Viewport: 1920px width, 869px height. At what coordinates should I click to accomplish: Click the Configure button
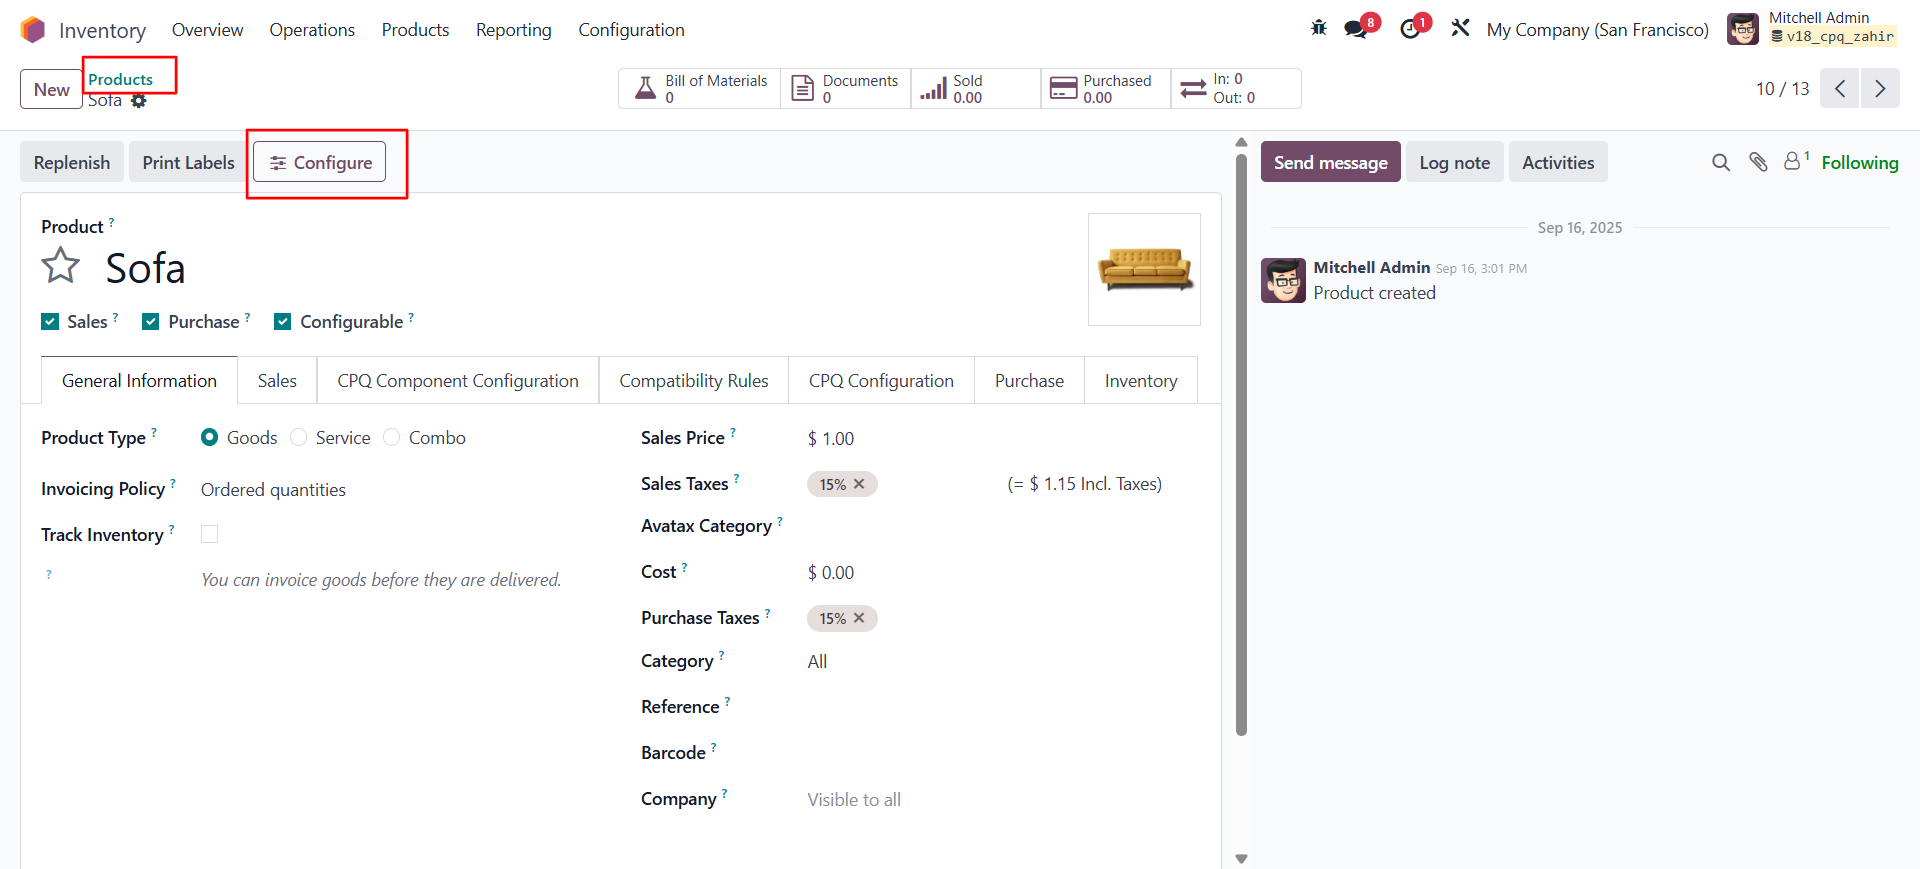[320, 162]
